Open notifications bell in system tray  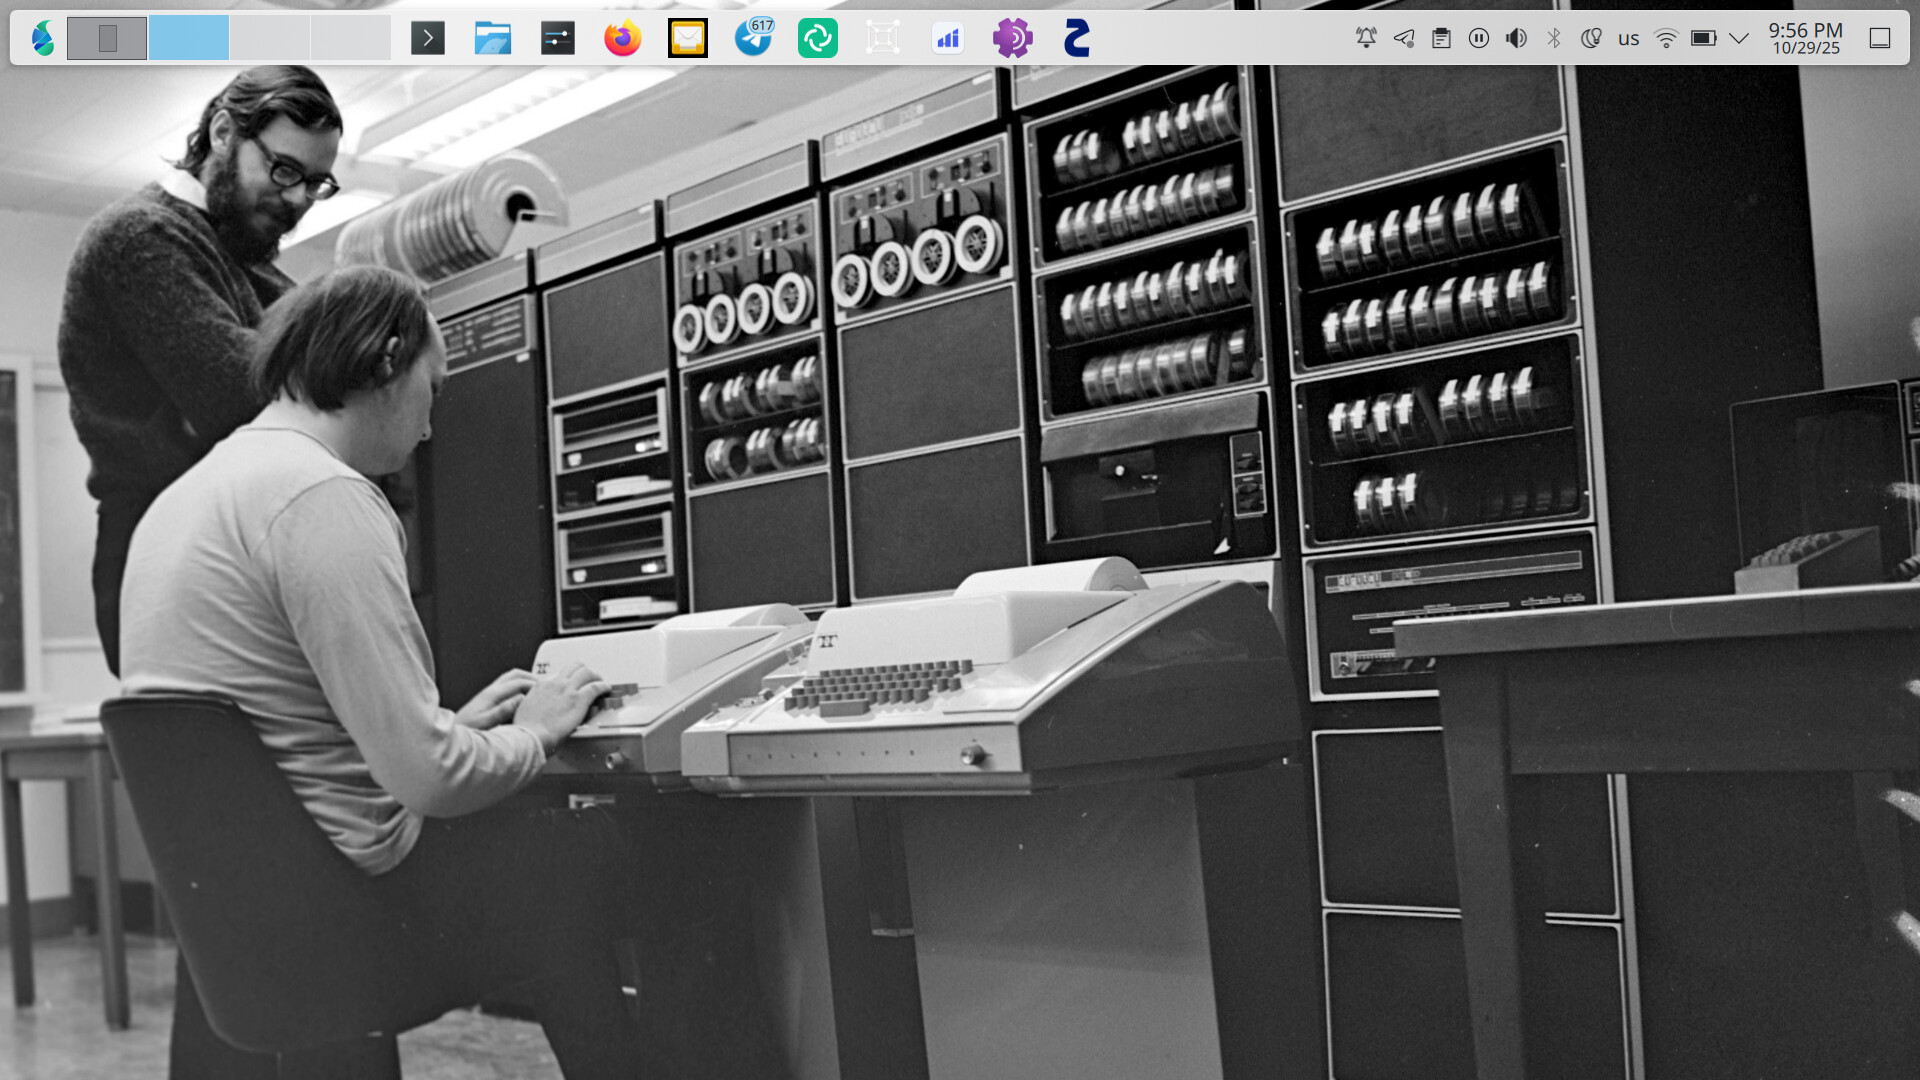(x=1366, y=38)
